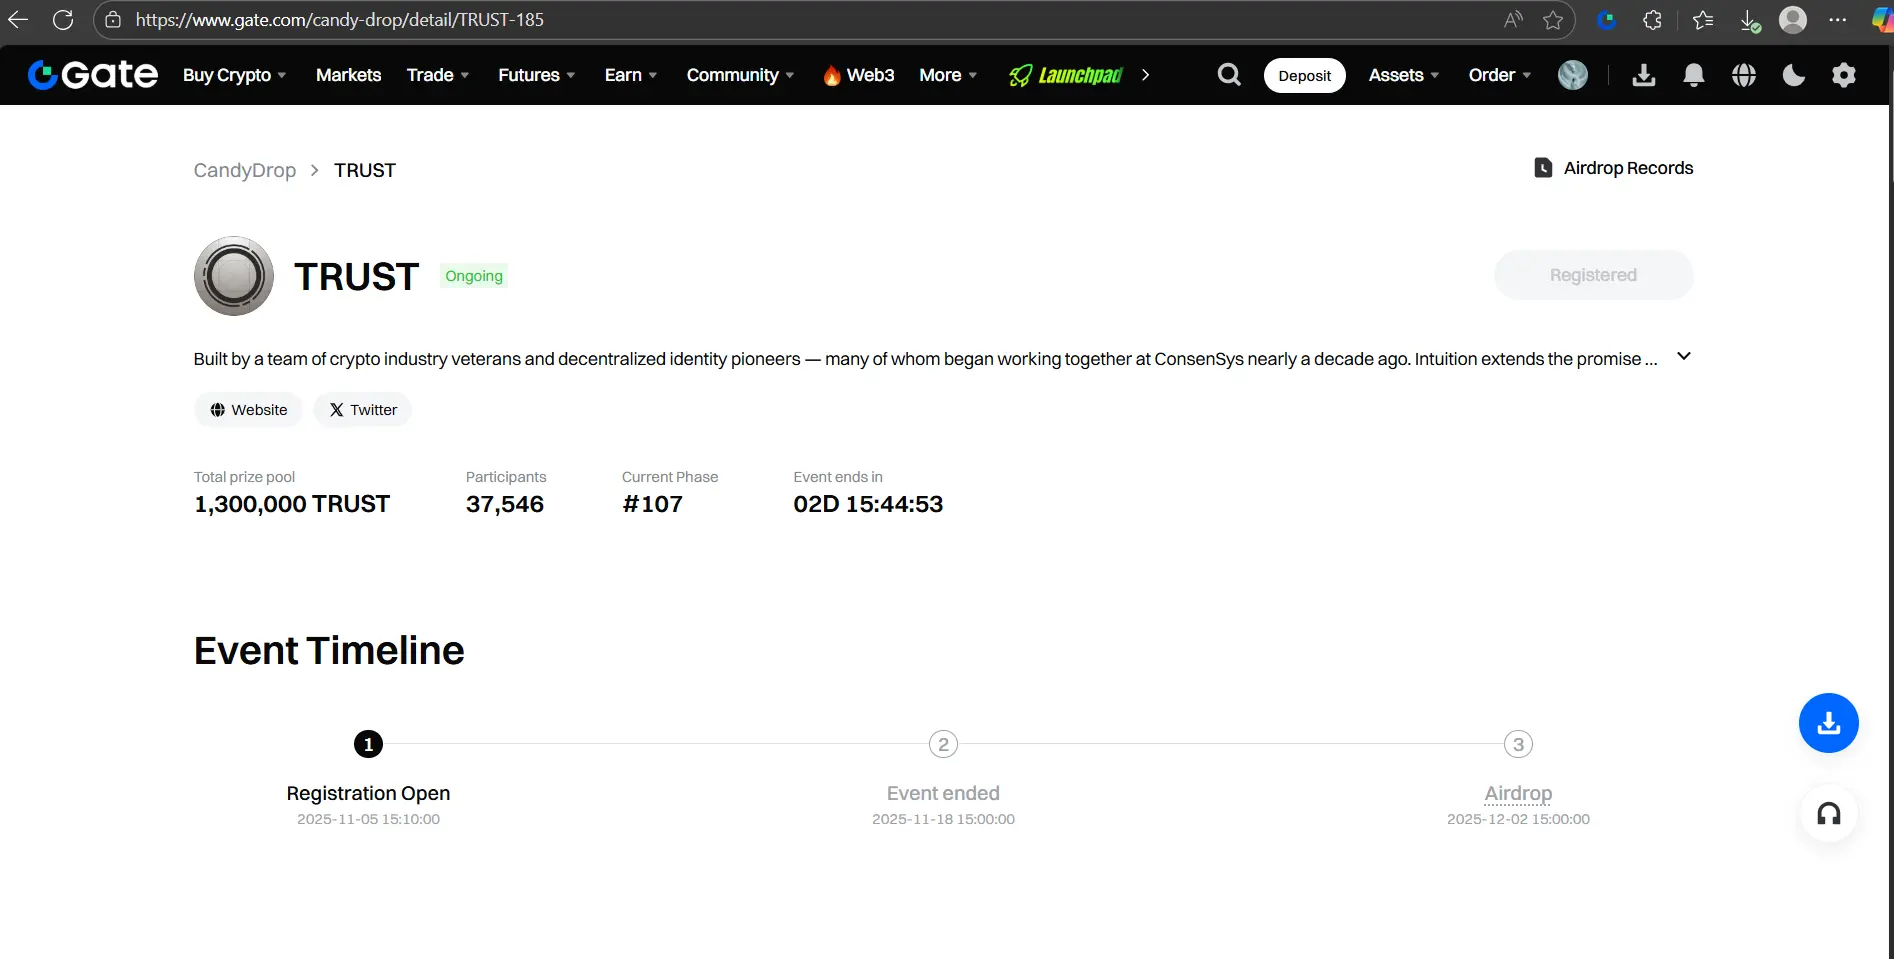Expand the More dropdown menu
1894x959 pixels.
(x=949, y=75)
